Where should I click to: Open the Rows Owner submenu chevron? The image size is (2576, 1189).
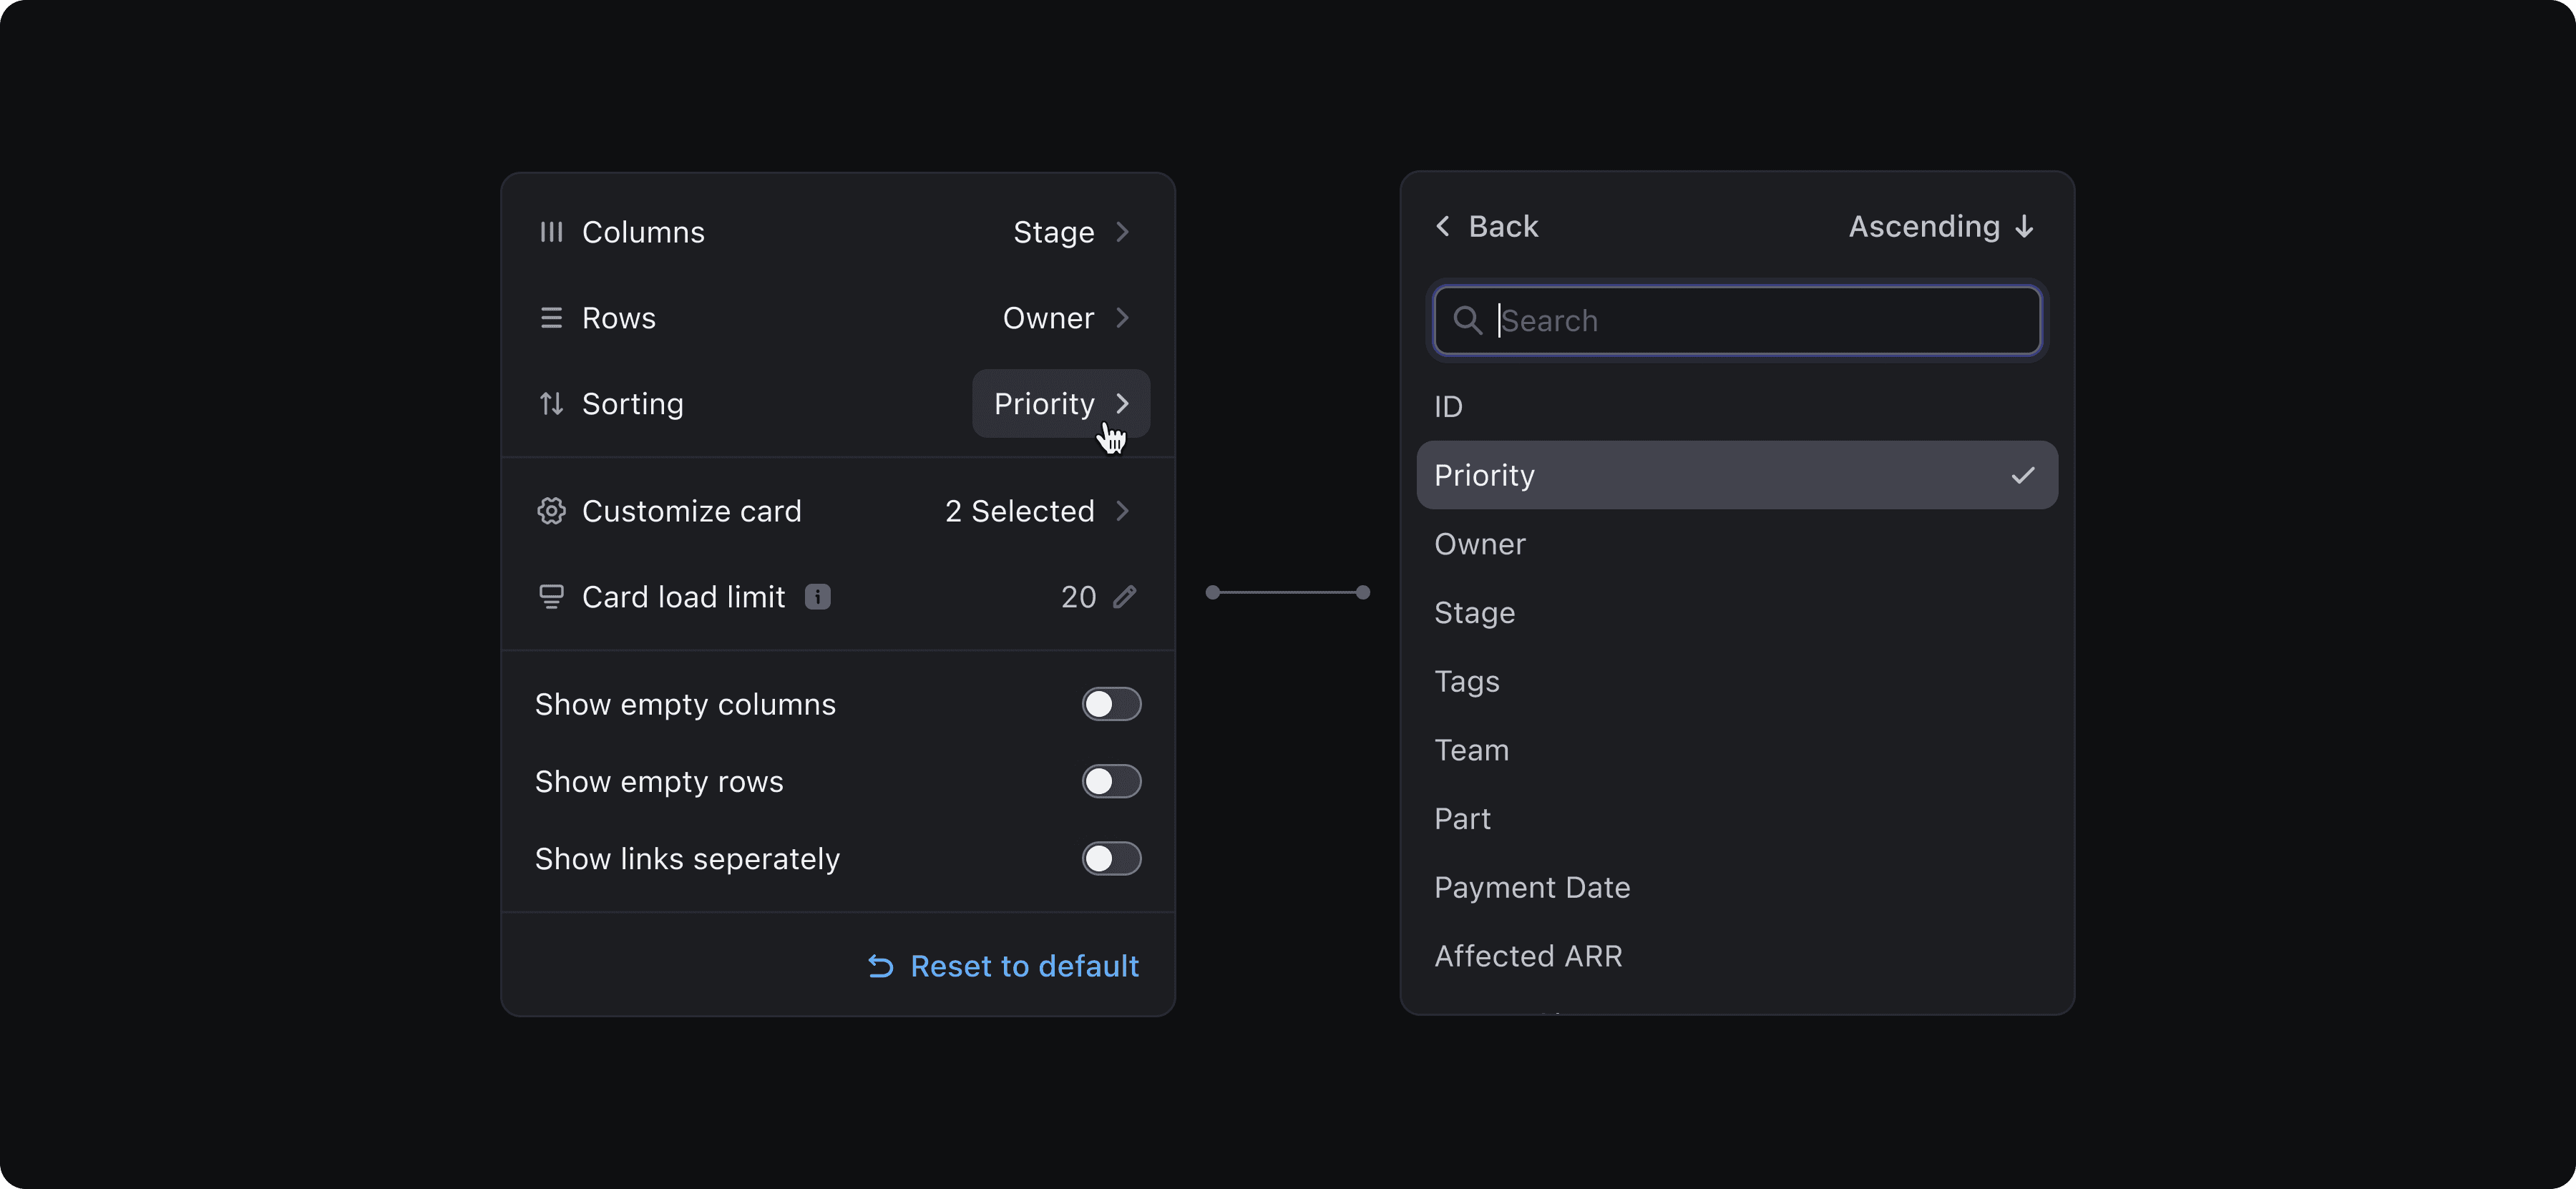(1122, 318)
